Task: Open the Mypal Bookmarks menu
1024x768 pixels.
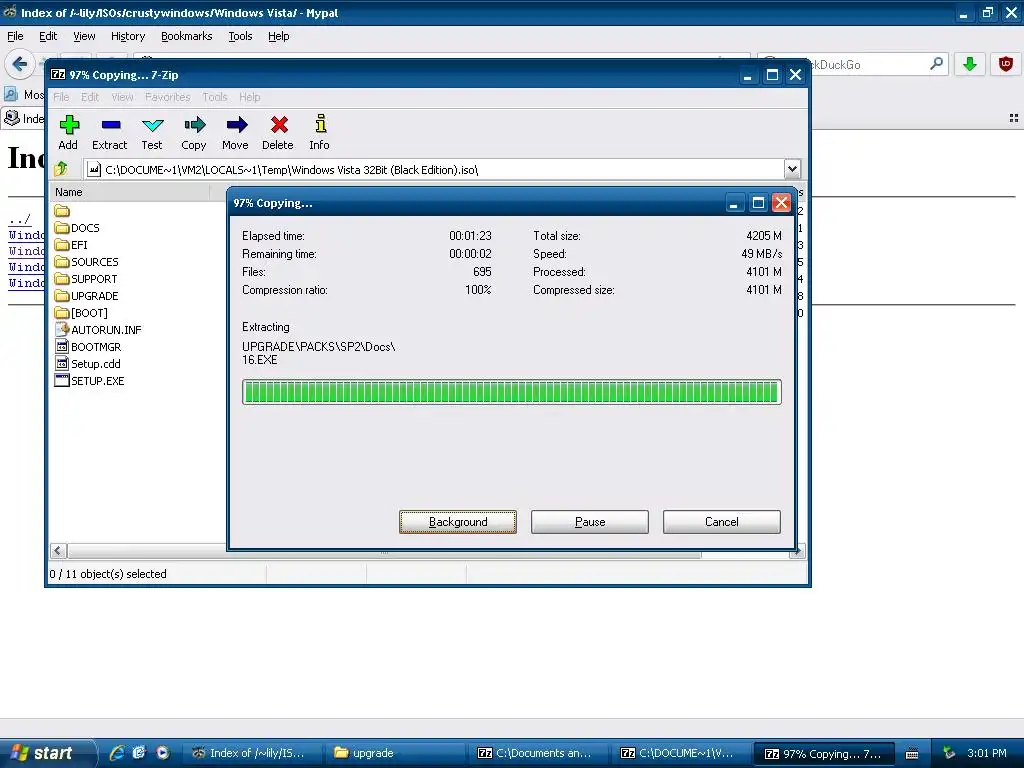Action: [187, 36]
